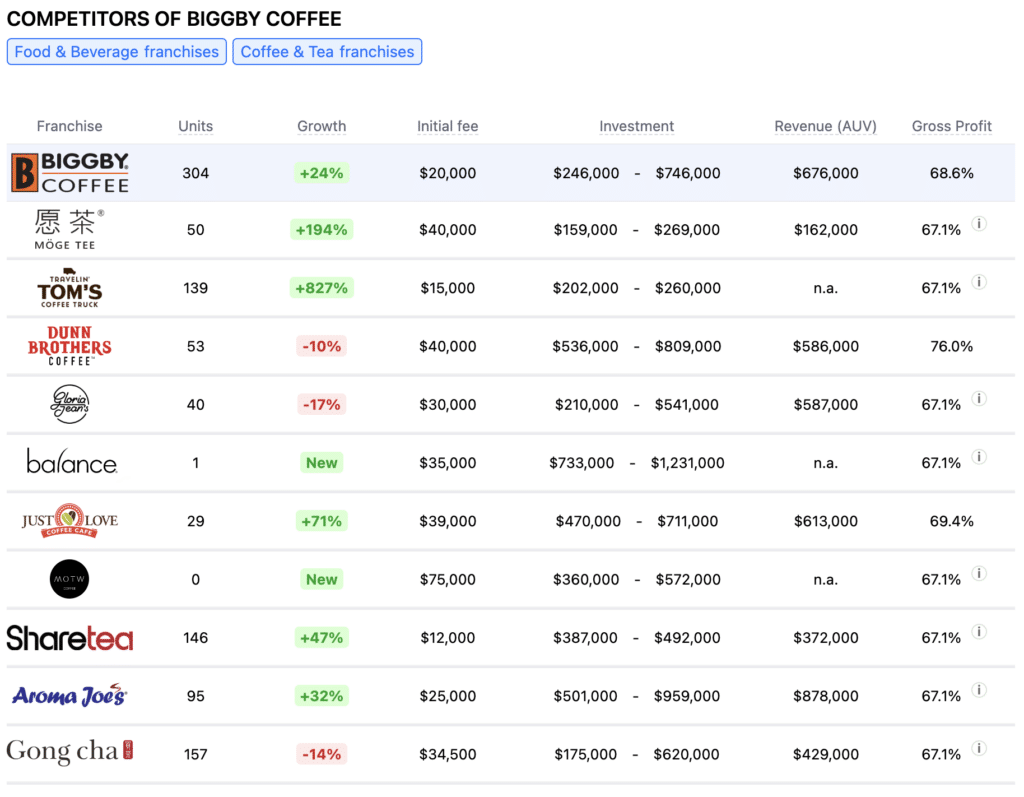Click the Growth column header
Screen dimensions: 1024x797
coord(321,126)
